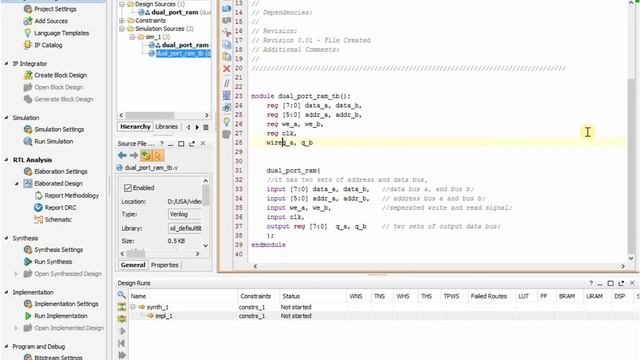Image resolution: width=640 pixels, height=360 pixels.
Task: Expand Open Synthesized Design
Action: coord(16,274)
